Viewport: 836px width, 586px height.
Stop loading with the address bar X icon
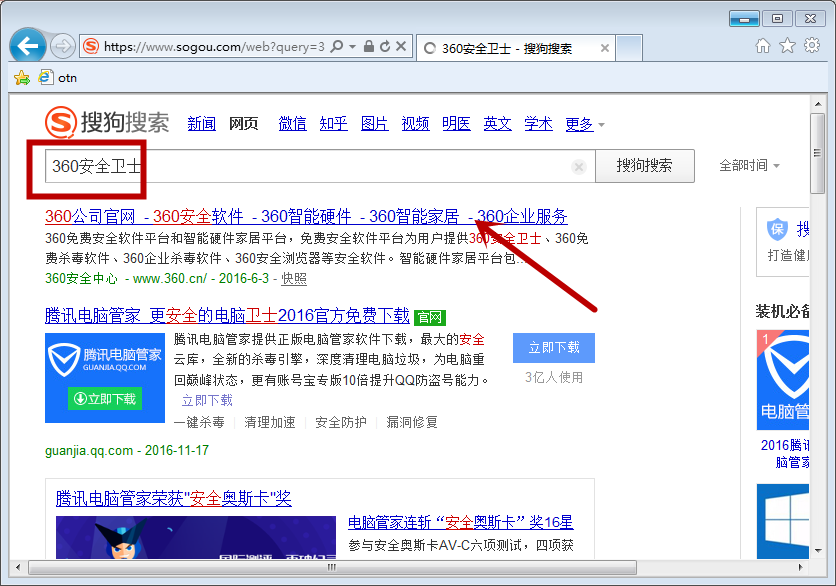coord(401,46)
